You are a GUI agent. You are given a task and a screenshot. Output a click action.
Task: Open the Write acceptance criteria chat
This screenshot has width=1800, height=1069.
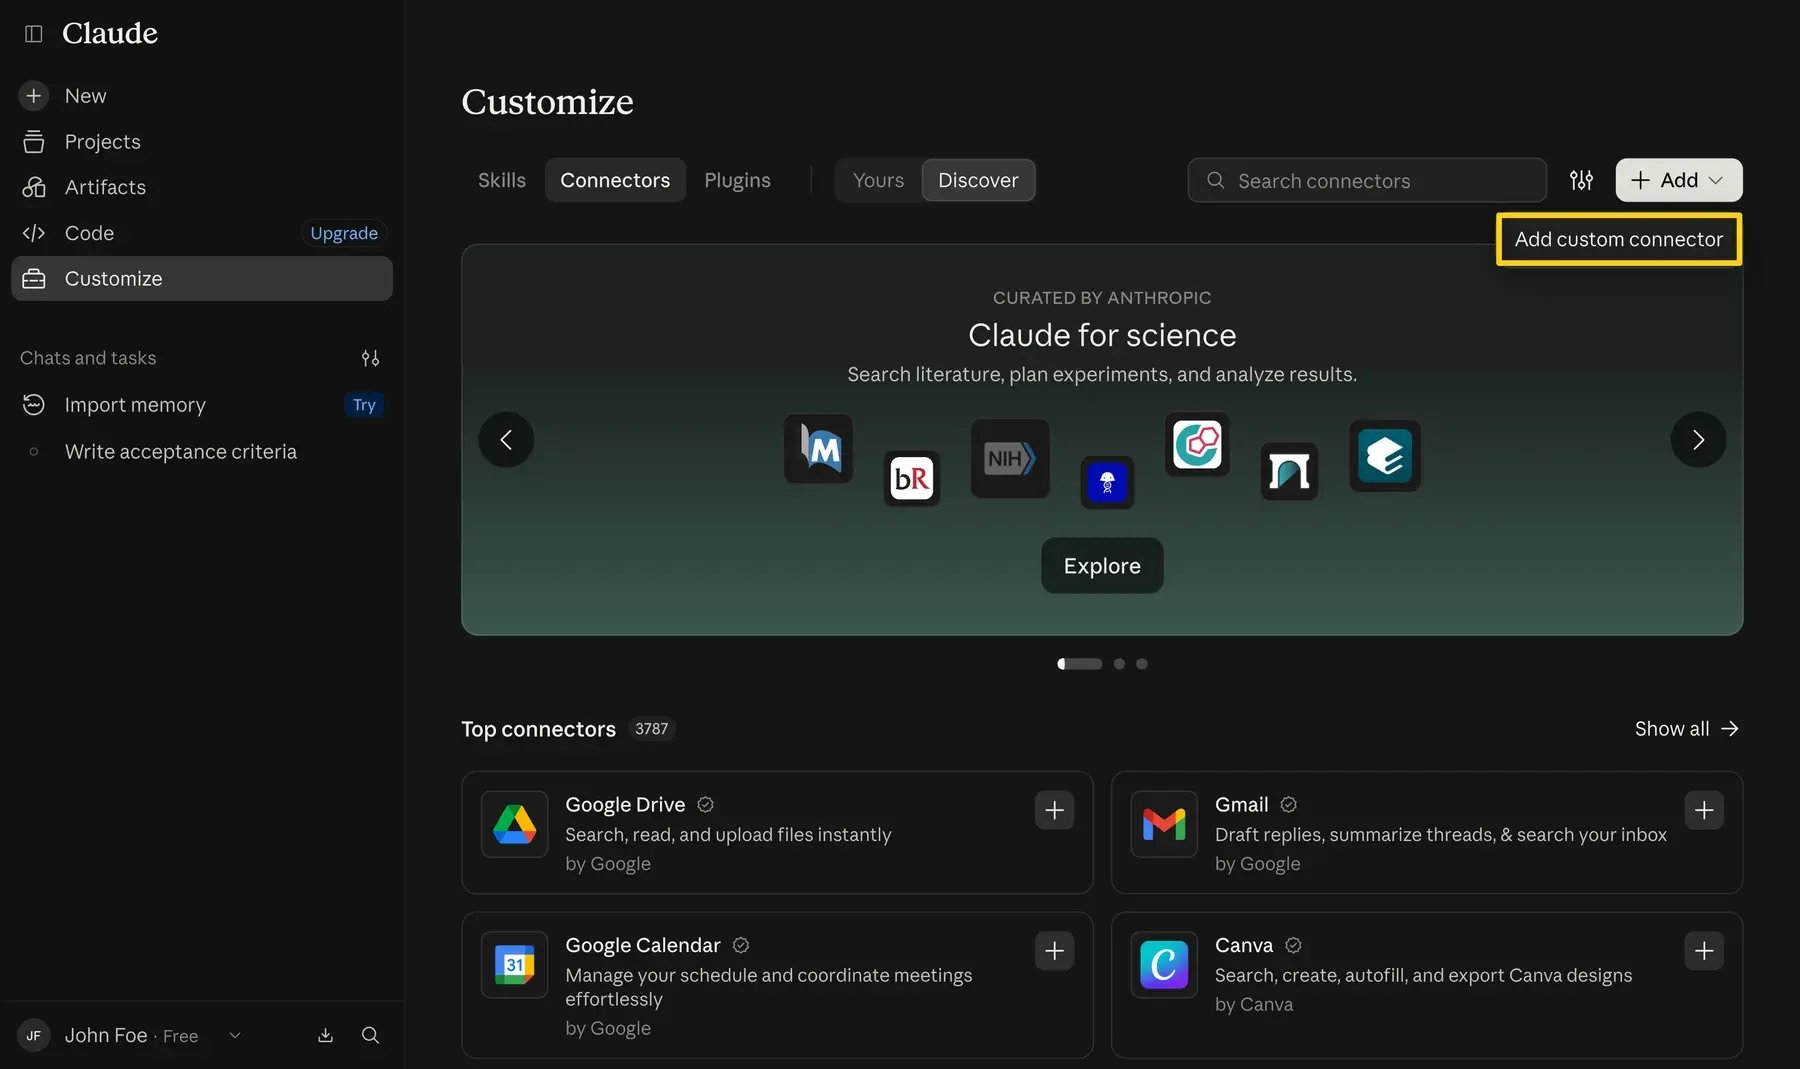click(201, 452)
